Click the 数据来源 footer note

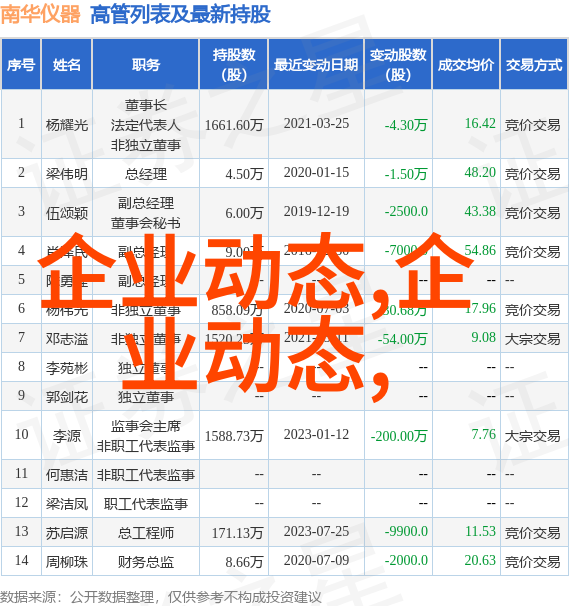(160, 597)
